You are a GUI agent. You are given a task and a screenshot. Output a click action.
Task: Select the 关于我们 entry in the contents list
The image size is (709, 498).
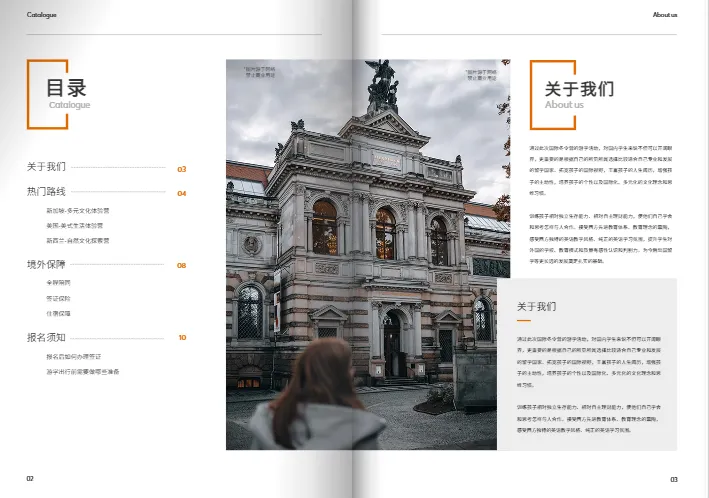click(46, 167)
